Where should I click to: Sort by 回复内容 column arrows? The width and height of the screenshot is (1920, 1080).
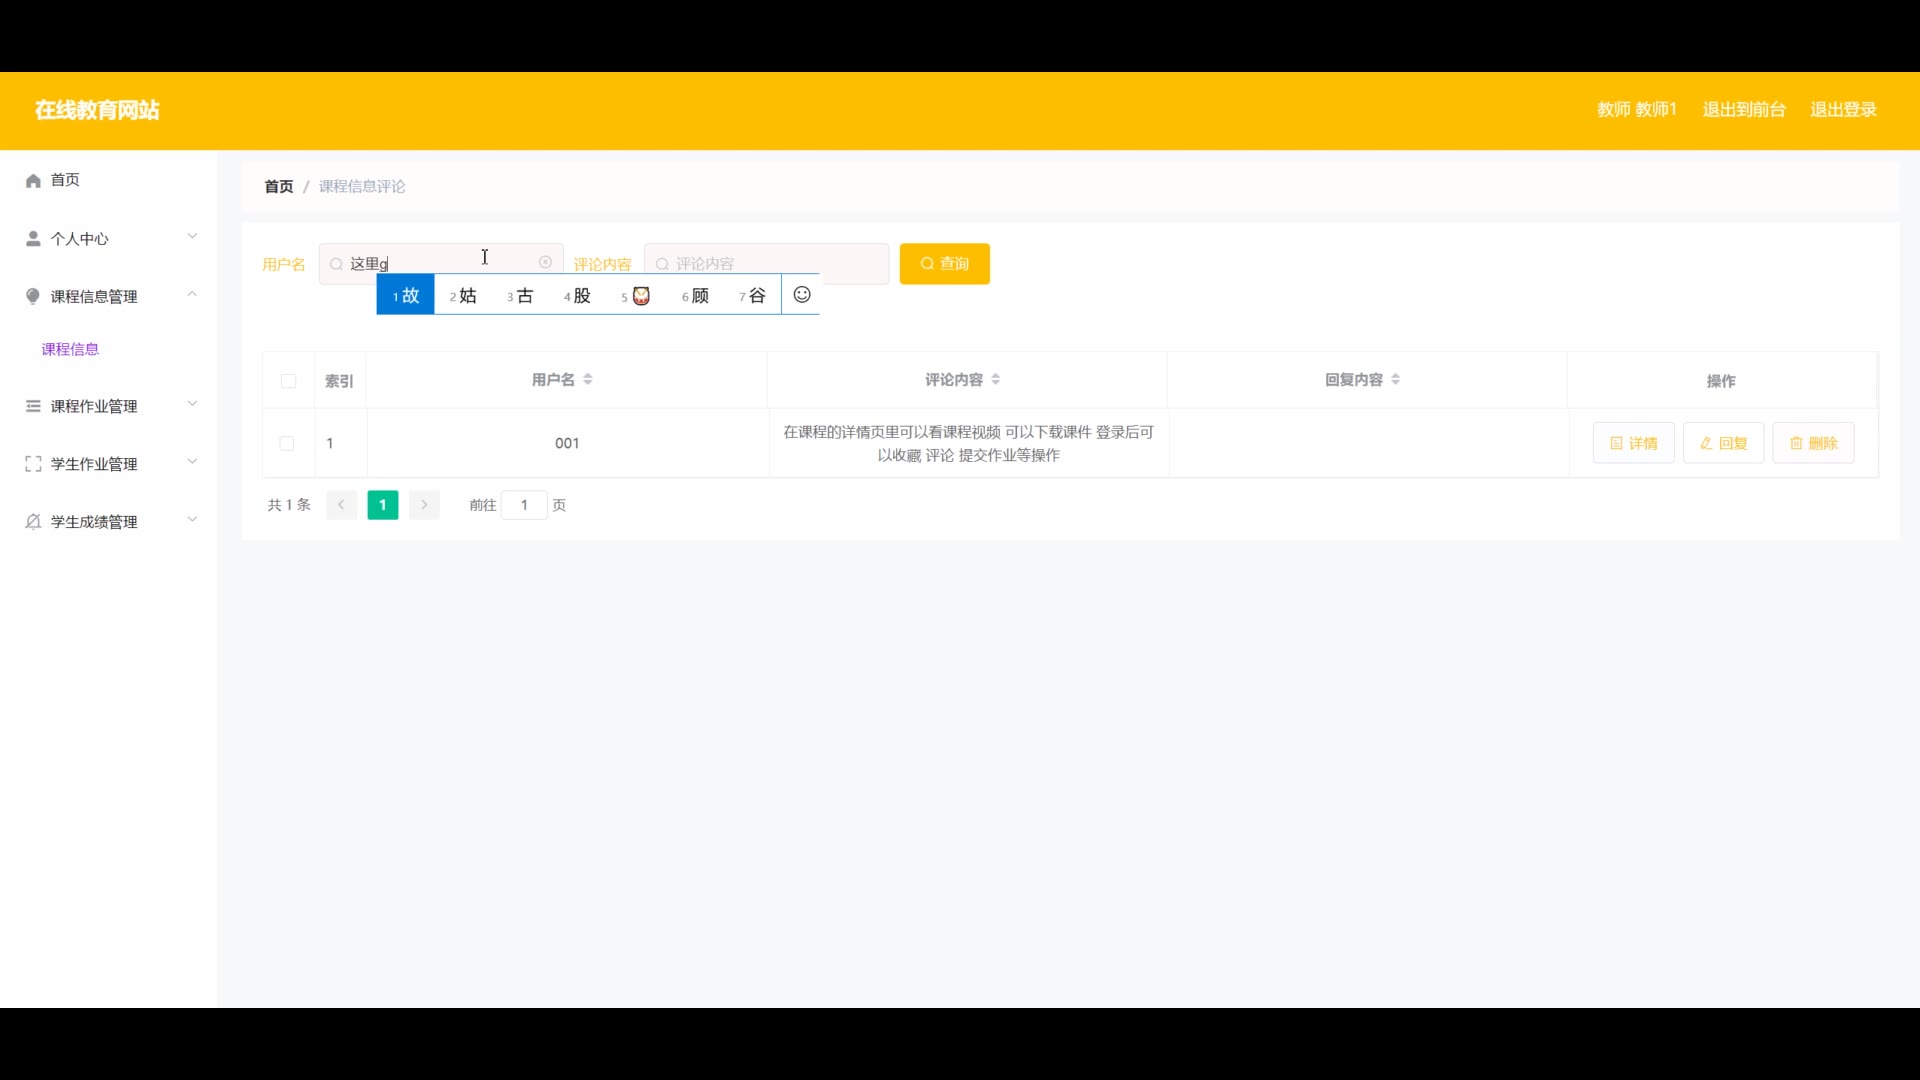(1396, 380)
